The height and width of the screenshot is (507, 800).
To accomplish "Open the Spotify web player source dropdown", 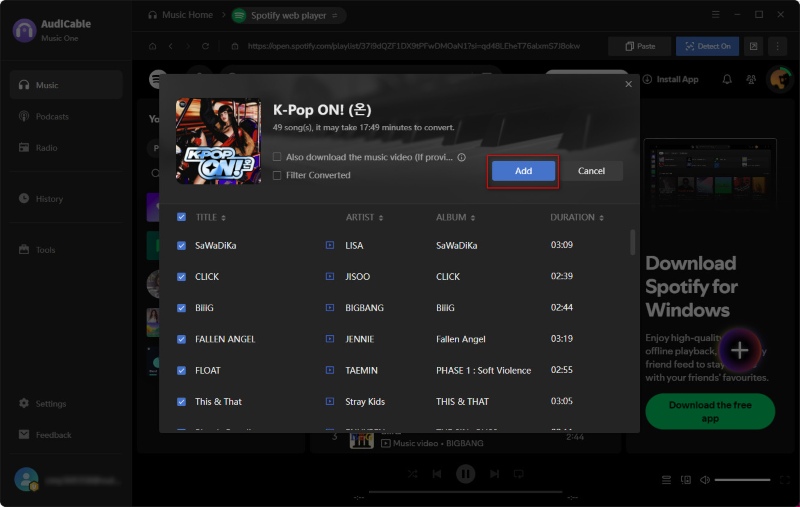I will click(288, 15).
